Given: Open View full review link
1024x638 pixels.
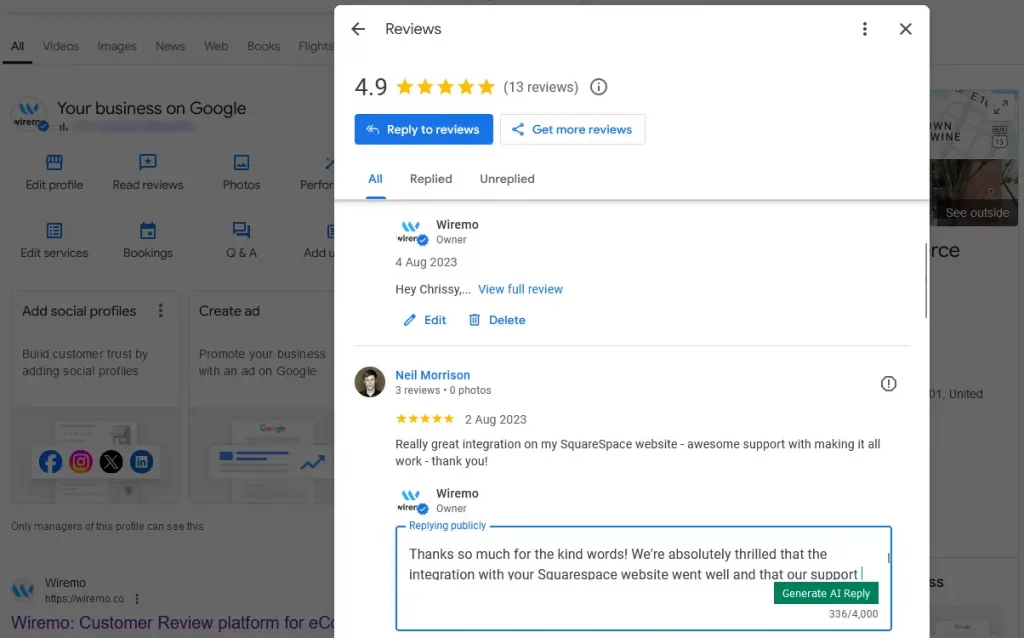Looking at the screenshot, I should [x=520, y=289].
